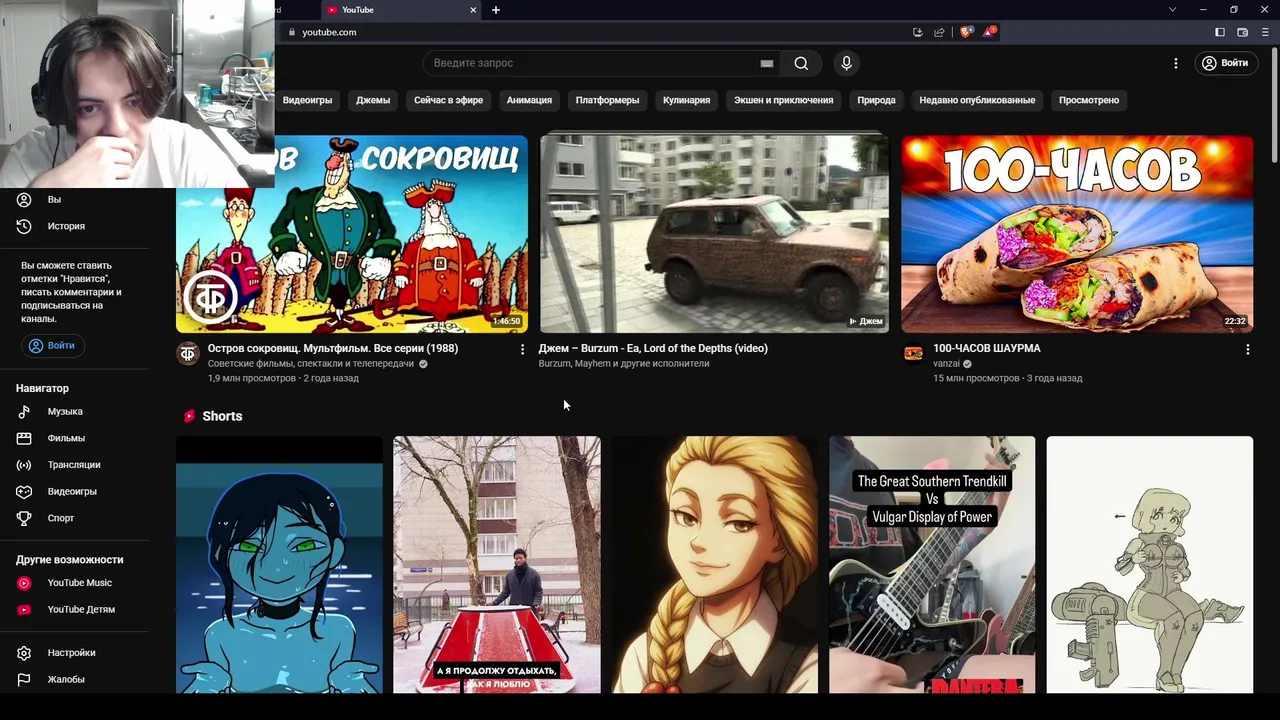Click the Спорт trophy icon

click(x=24, y=518)
